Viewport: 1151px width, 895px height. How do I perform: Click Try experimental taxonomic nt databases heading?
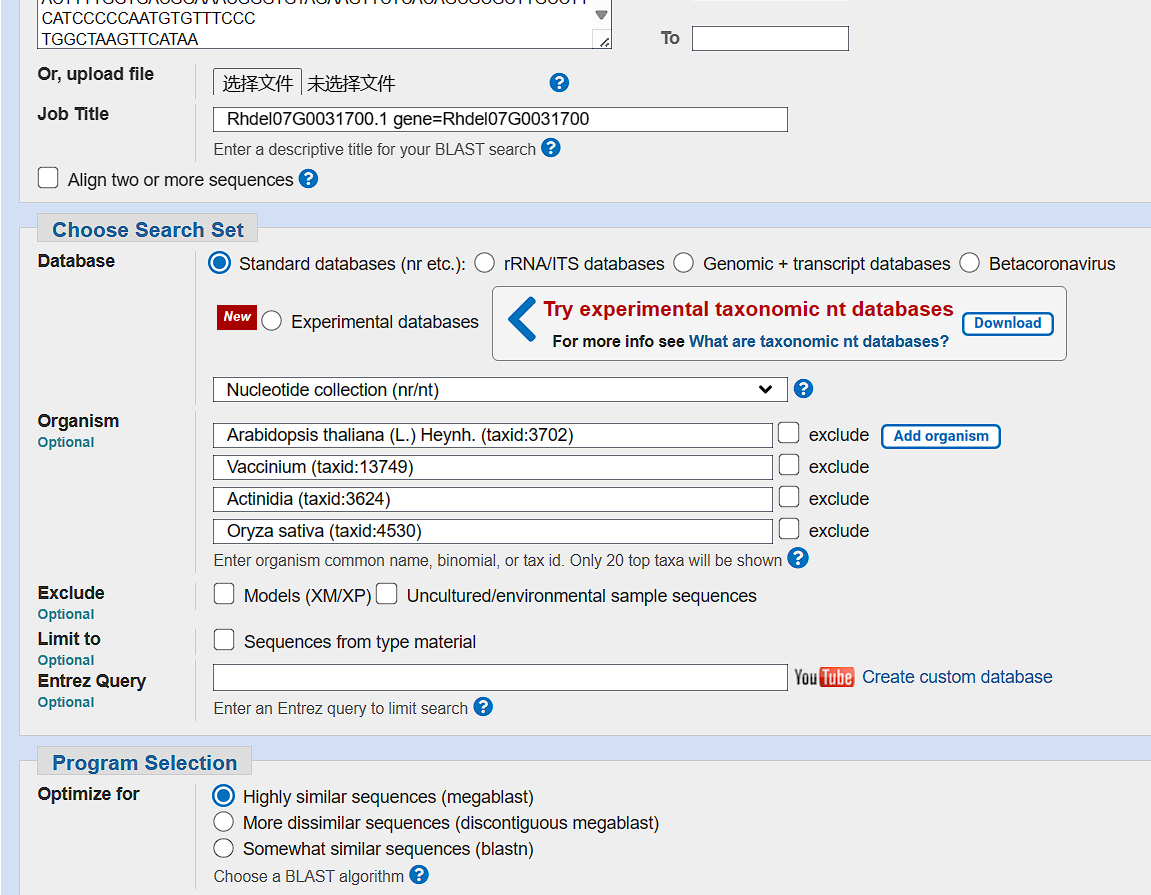click(x=748, y=309)
